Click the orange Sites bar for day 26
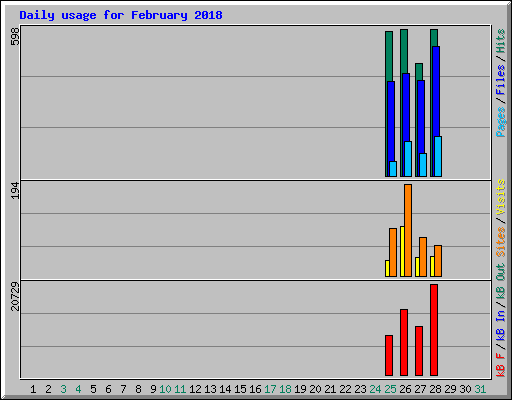512x400 pixels. tap(408, 230)
